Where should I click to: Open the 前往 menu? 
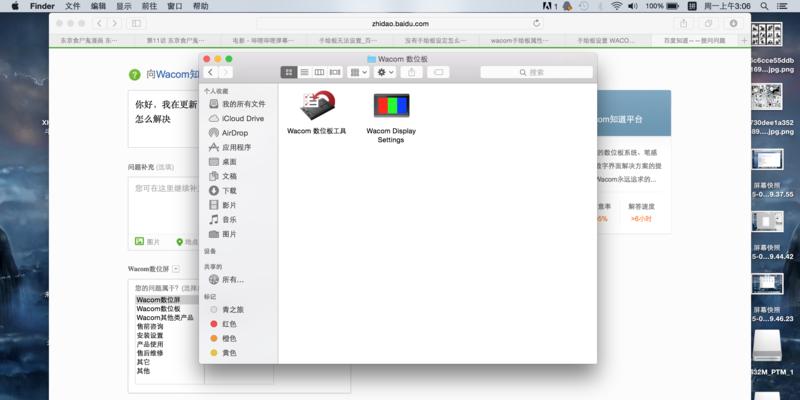(x=149, y=6)
